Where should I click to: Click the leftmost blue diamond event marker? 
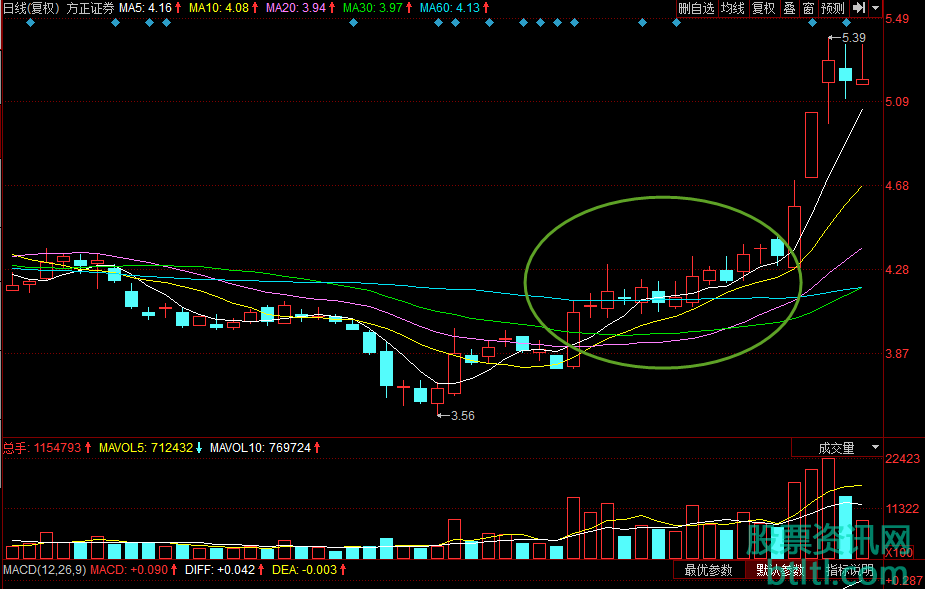click(x=31, y=23)
